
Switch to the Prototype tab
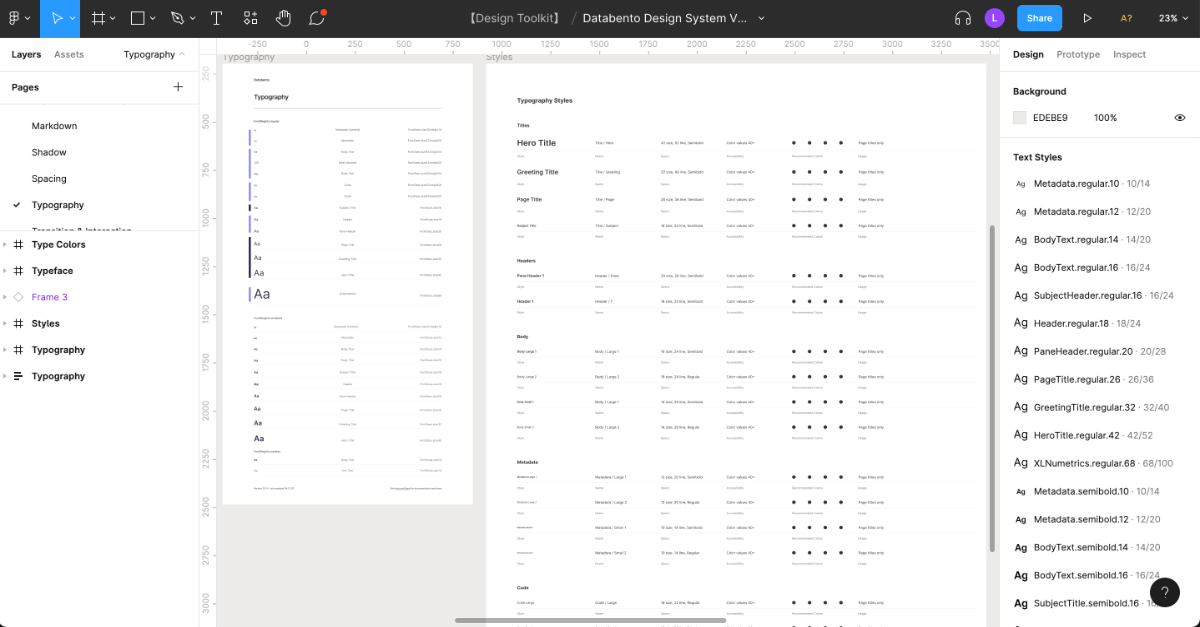point(1078,55)
